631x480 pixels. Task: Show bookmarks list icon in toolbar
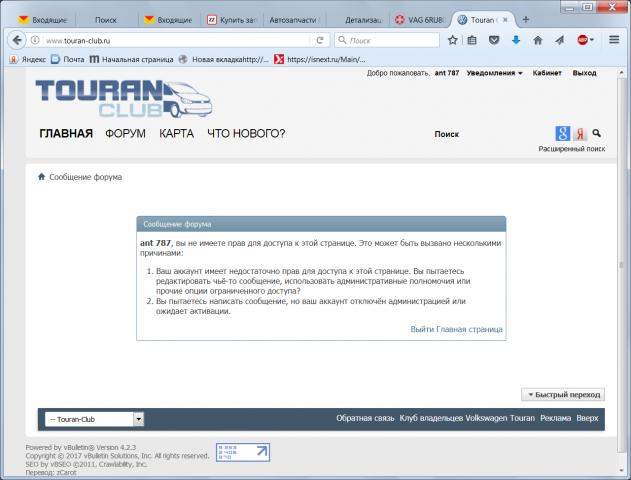pos(472,40)
